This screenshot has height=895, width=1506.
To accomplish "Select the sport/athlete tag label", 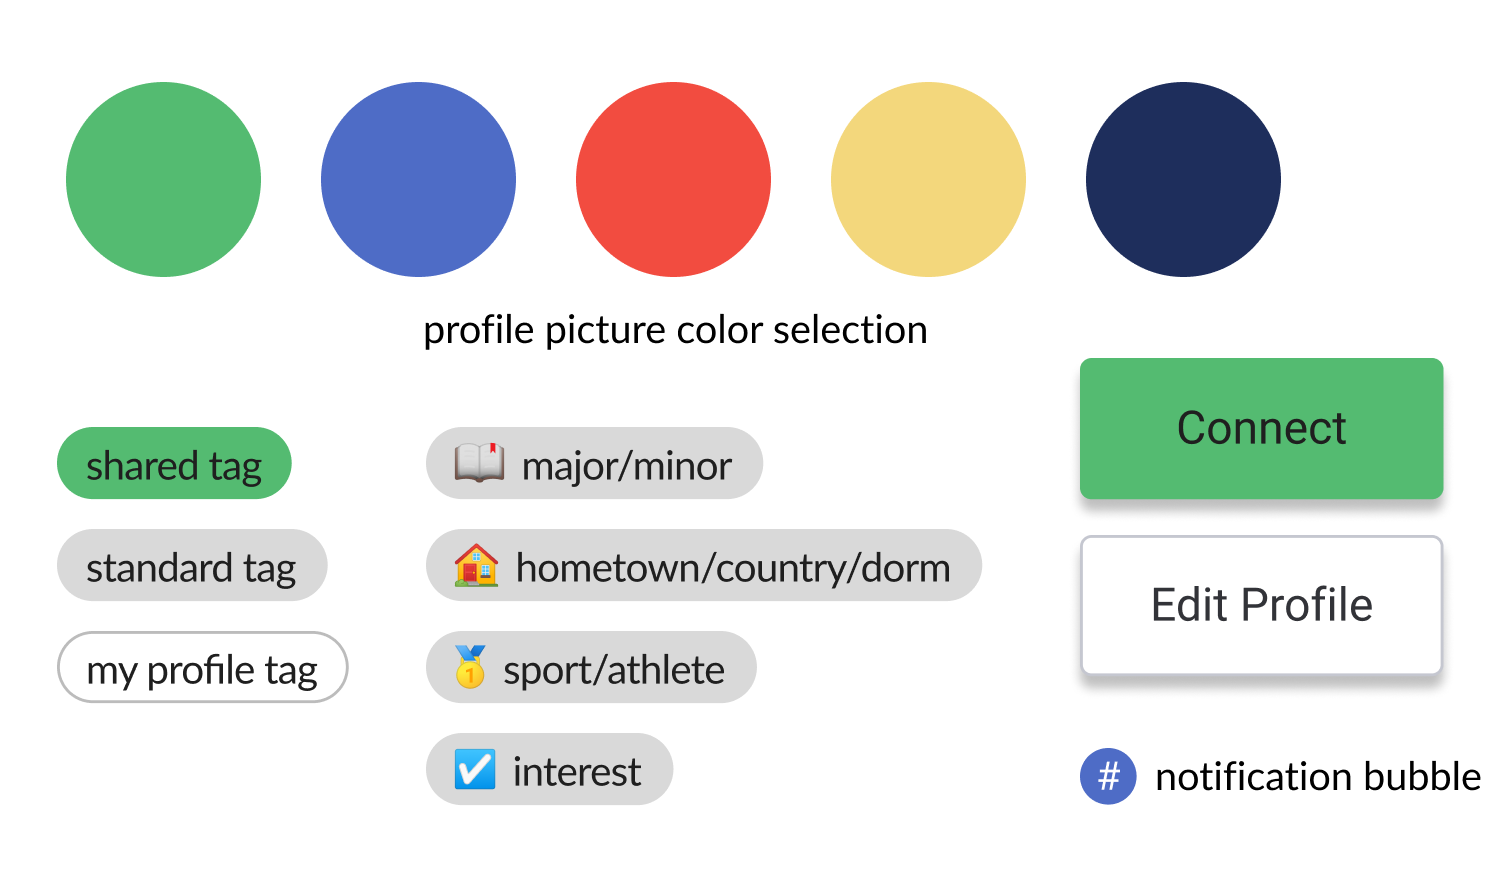I will (614, 670).
